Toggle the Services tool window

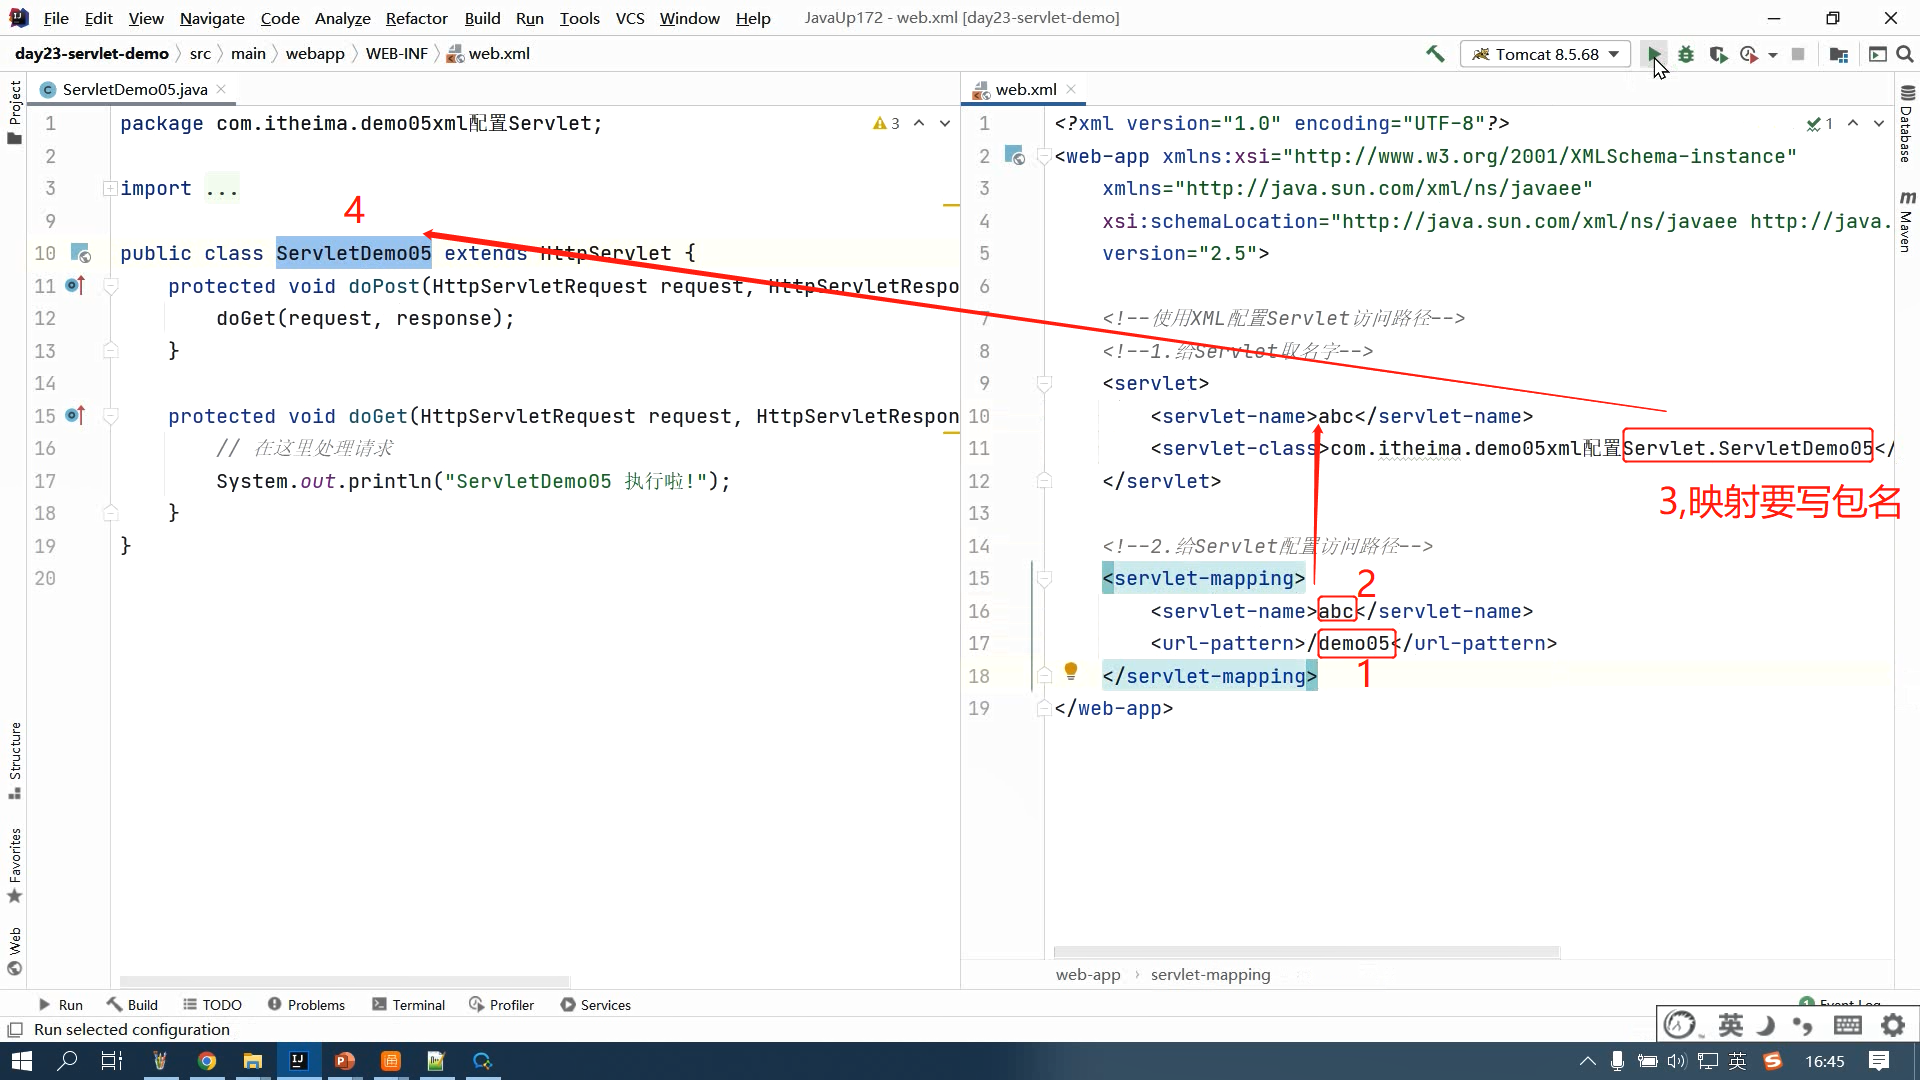tap(595, 1005)
